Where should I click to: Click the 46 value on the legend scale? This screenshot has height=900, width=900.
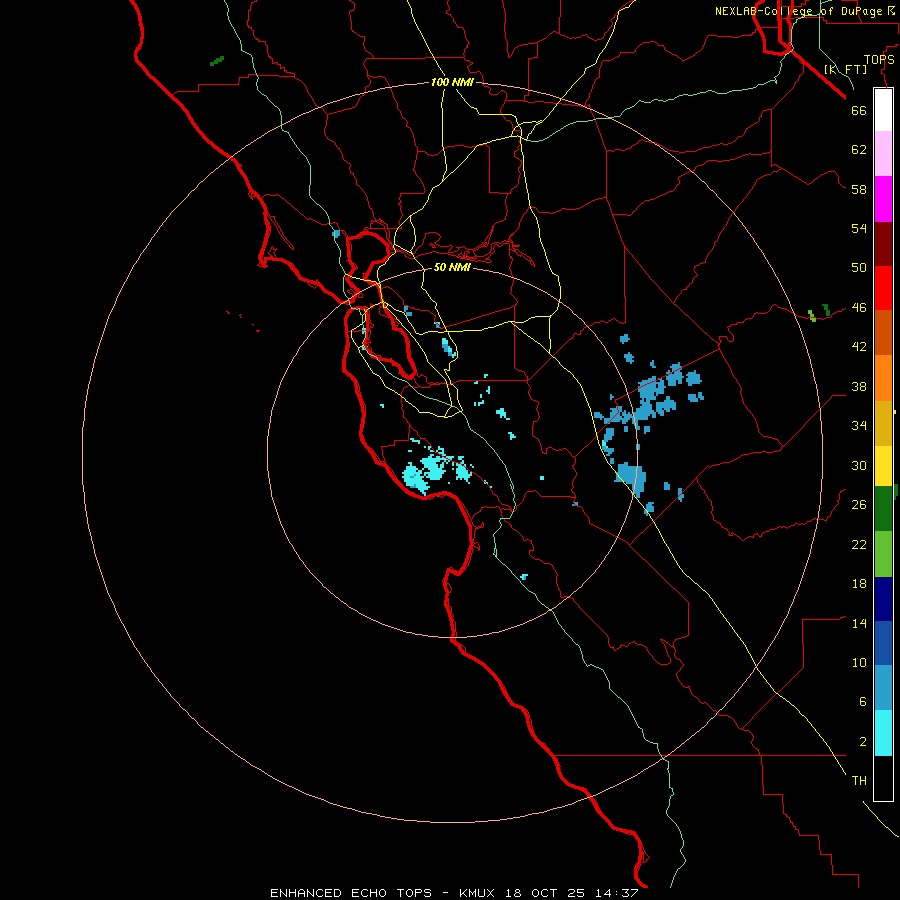[x=859, y=308]
